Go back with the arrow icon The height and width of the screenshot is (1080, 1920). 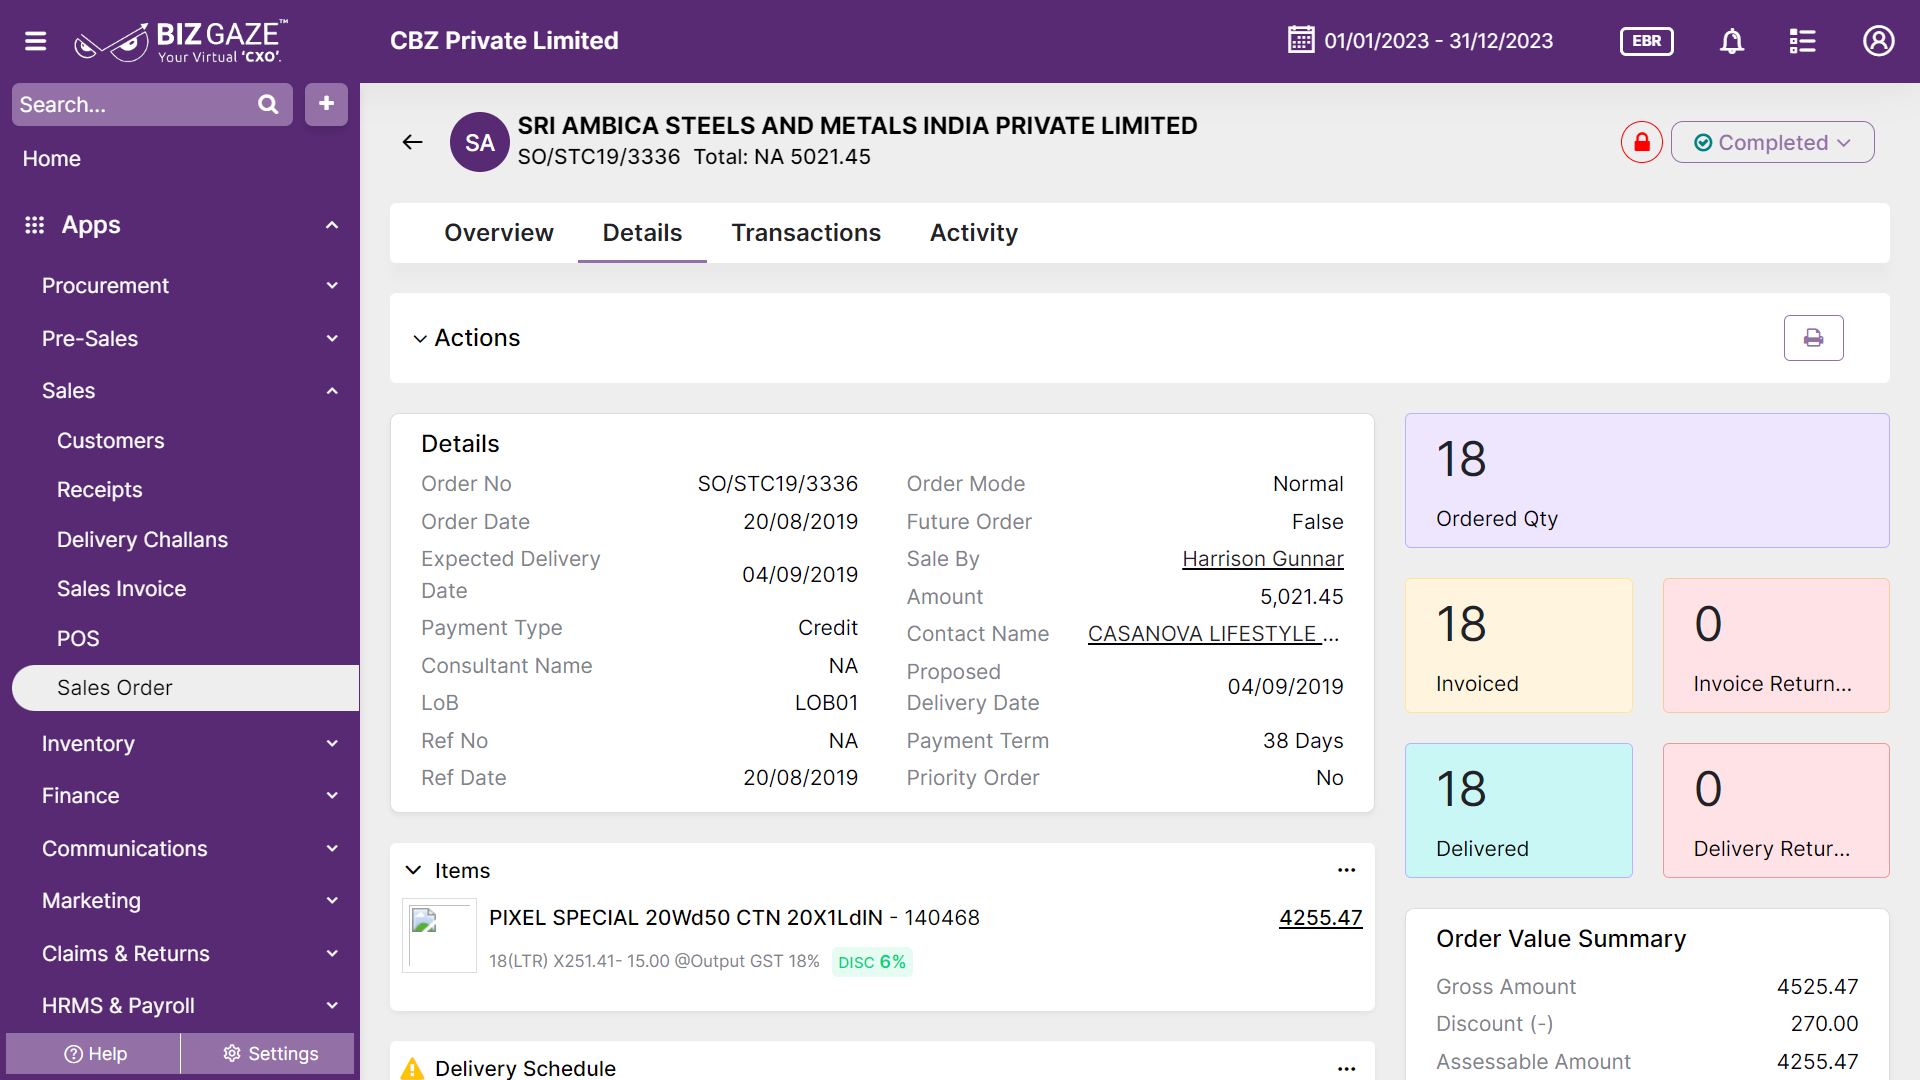click(413, 142)
